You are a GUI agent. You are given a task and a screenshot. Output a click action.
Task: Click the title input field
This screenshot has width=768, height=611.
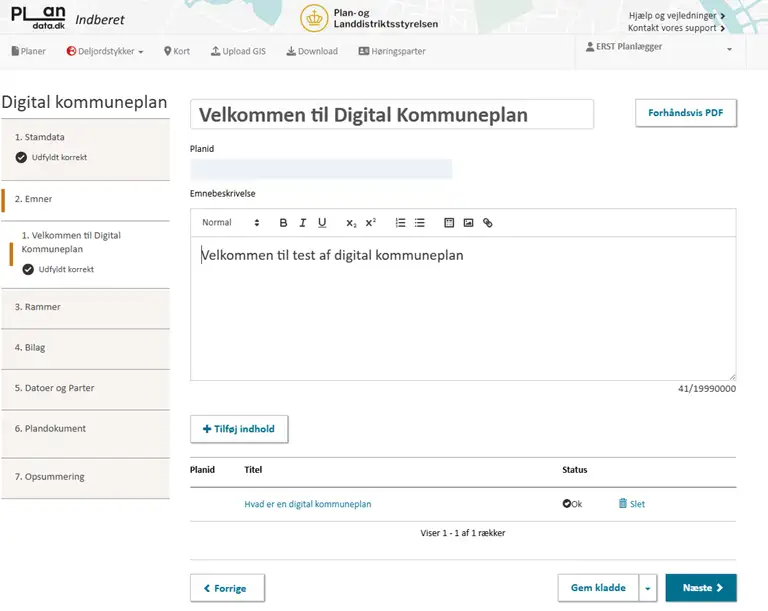[x=391, y=115]
